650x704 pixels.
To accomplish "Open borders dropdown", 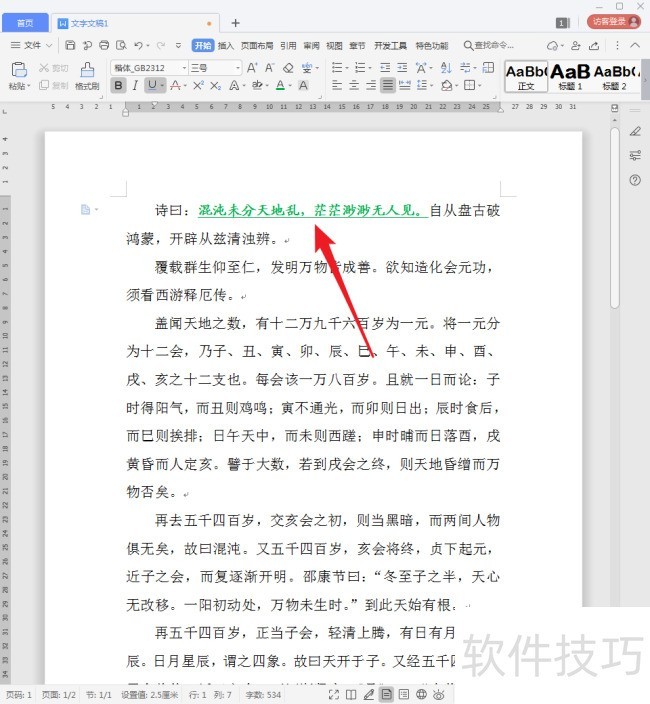I will [x=480, y=85].
